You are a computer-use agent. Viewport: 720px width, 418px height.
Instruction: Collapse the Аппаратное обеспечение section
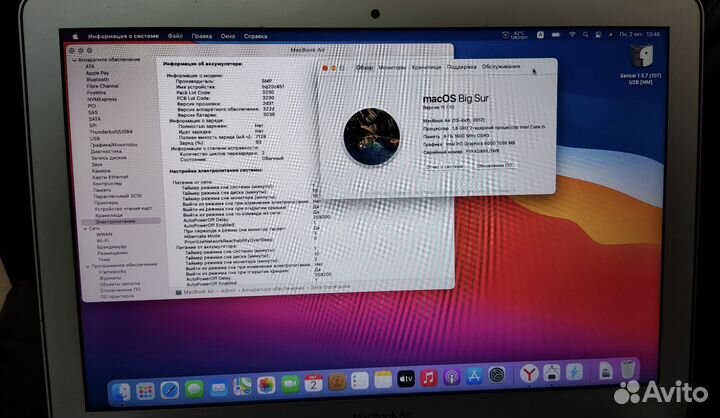(x=74, y=60)
